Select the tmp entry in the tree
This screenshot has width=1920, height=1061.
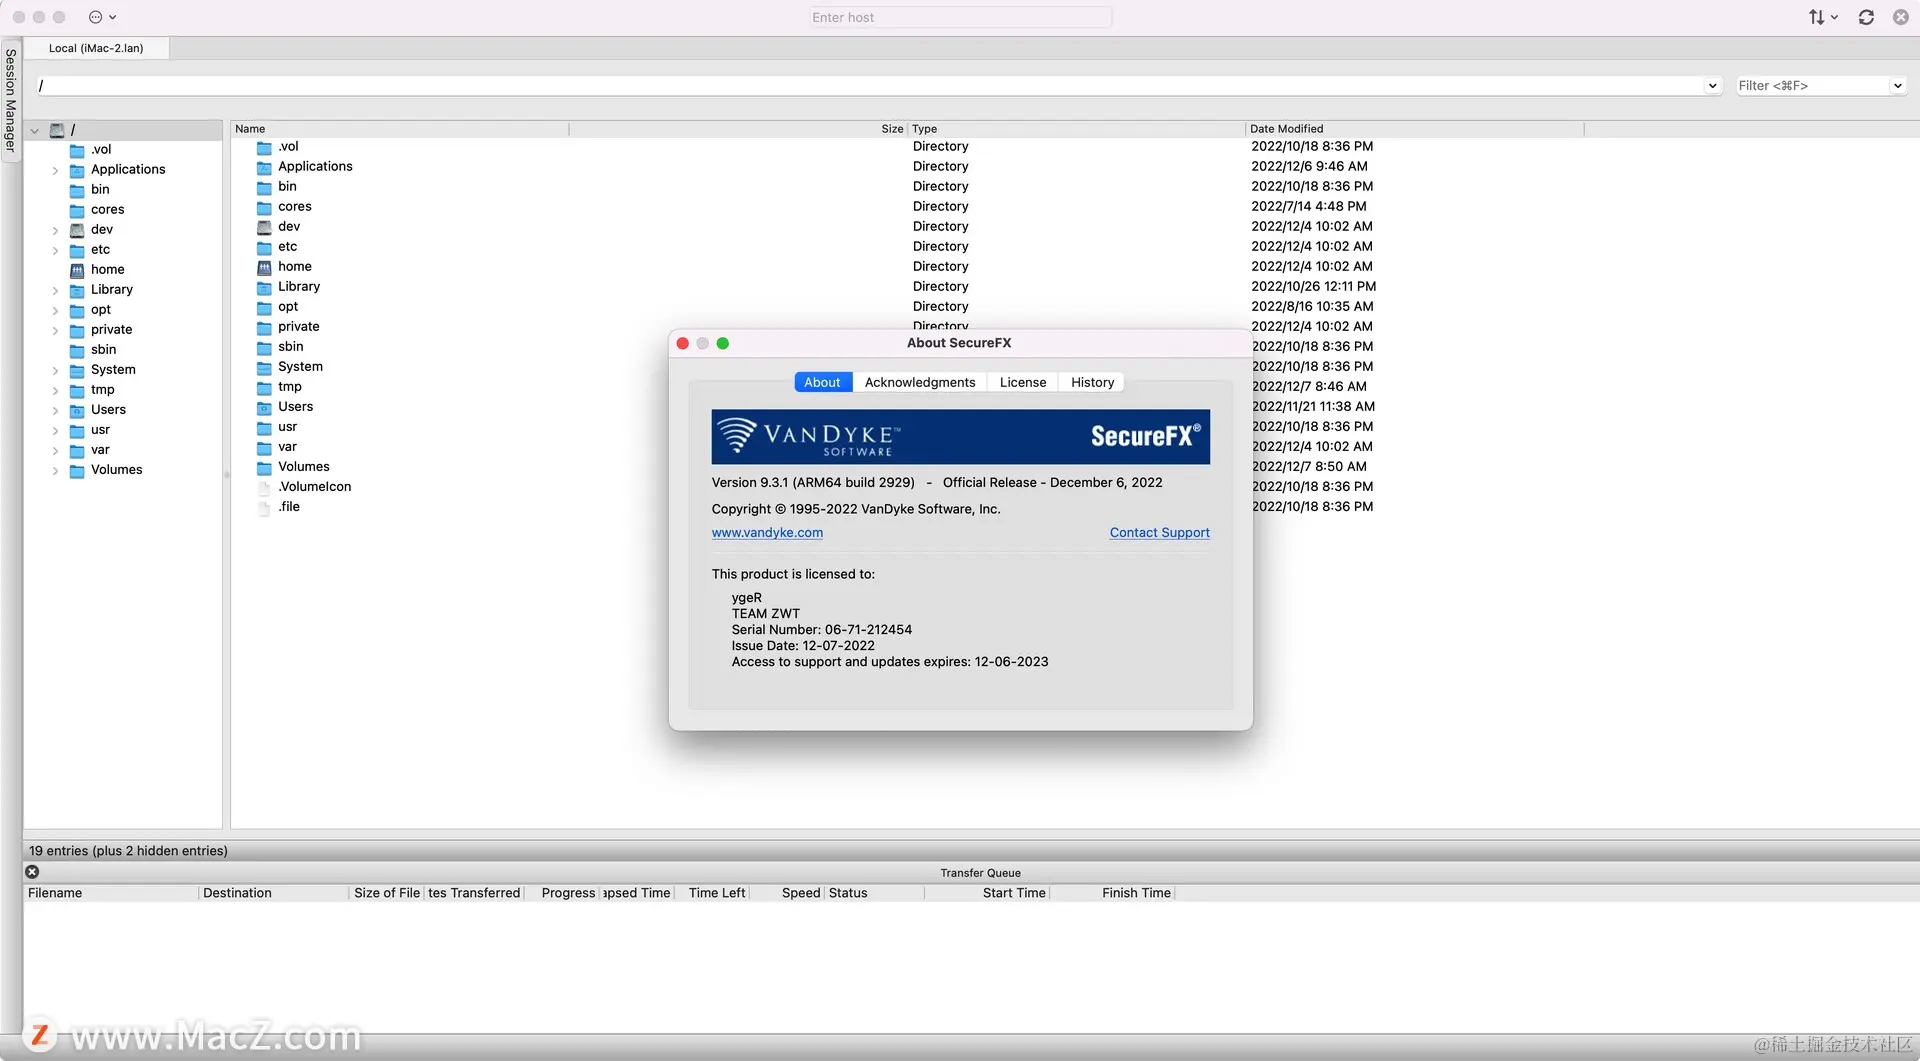pyautogui.click(x=102, y=390)
